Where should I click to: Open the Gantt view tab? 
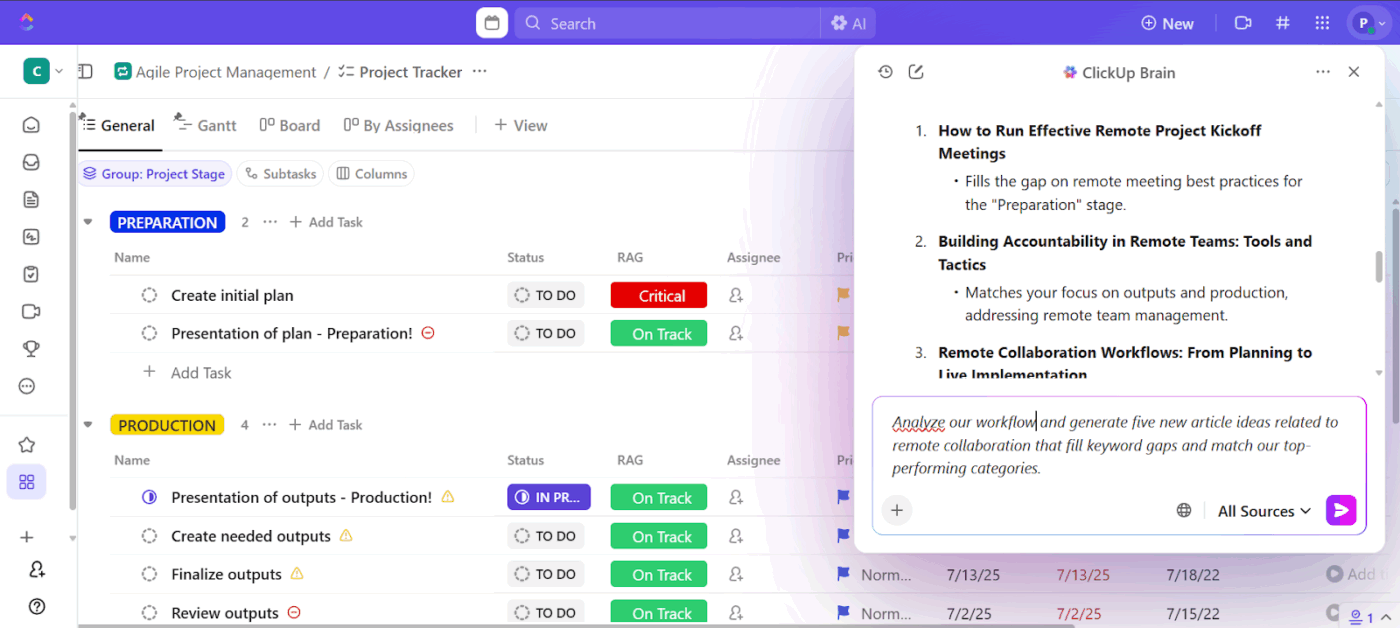[205, 125]
